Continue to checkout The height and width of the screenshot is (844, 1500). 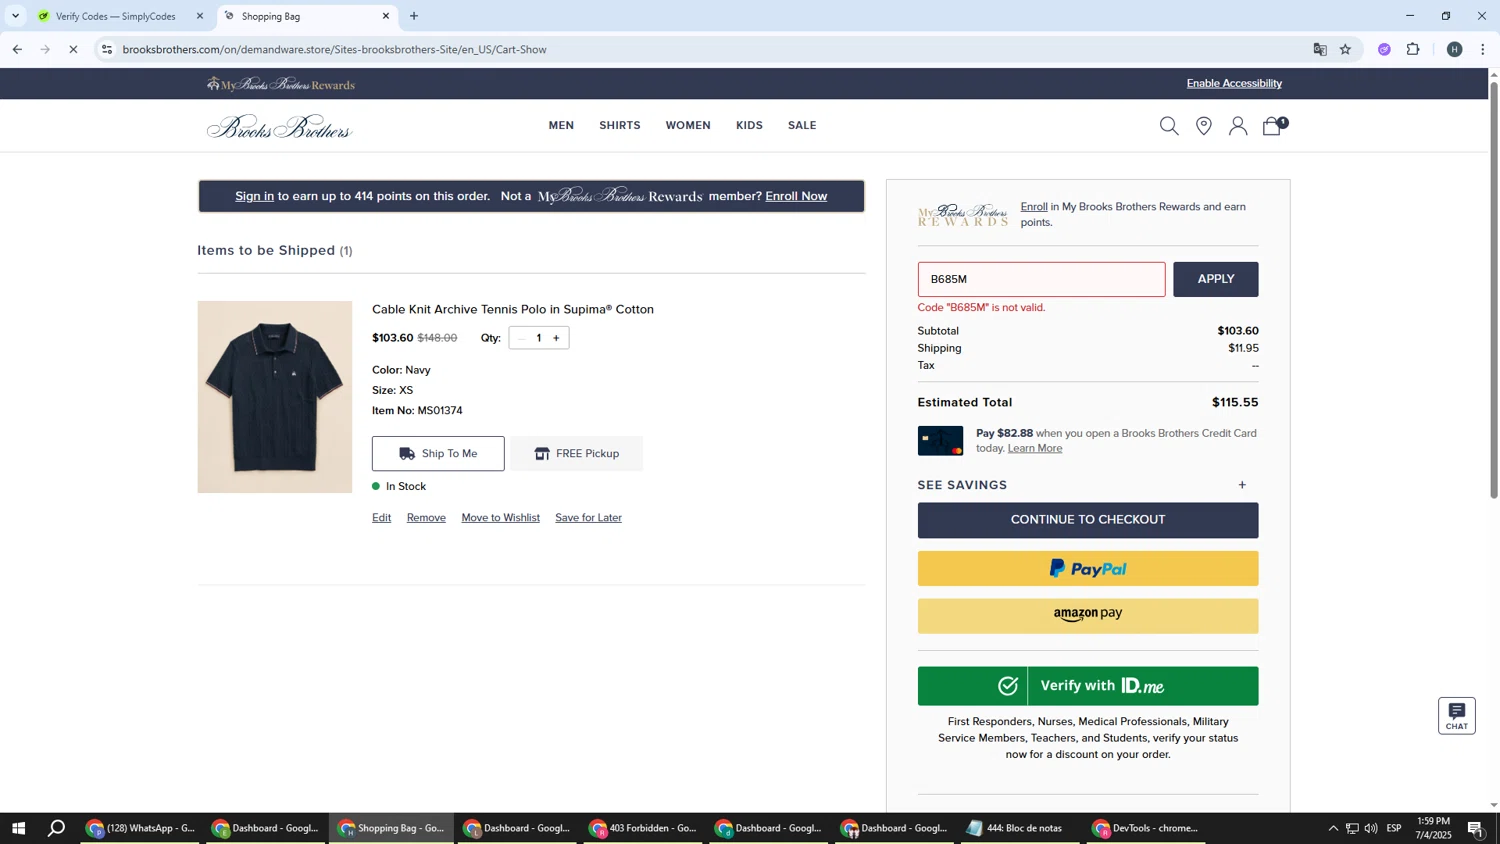click(1088, 520)
